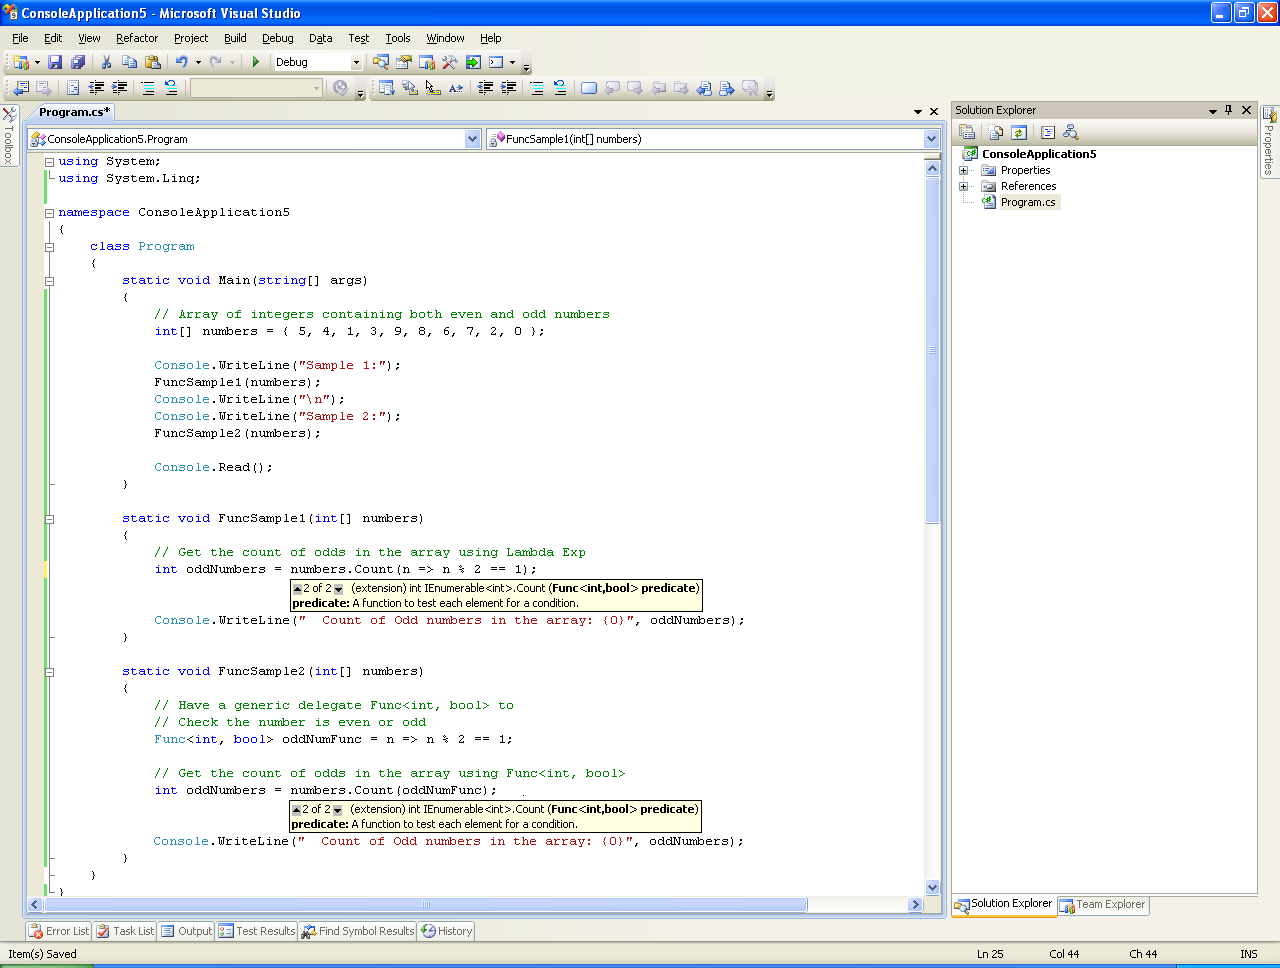Open the Toolbox side panel
This screenshot has width=1280, height=968.
click(x=9, y=135)
